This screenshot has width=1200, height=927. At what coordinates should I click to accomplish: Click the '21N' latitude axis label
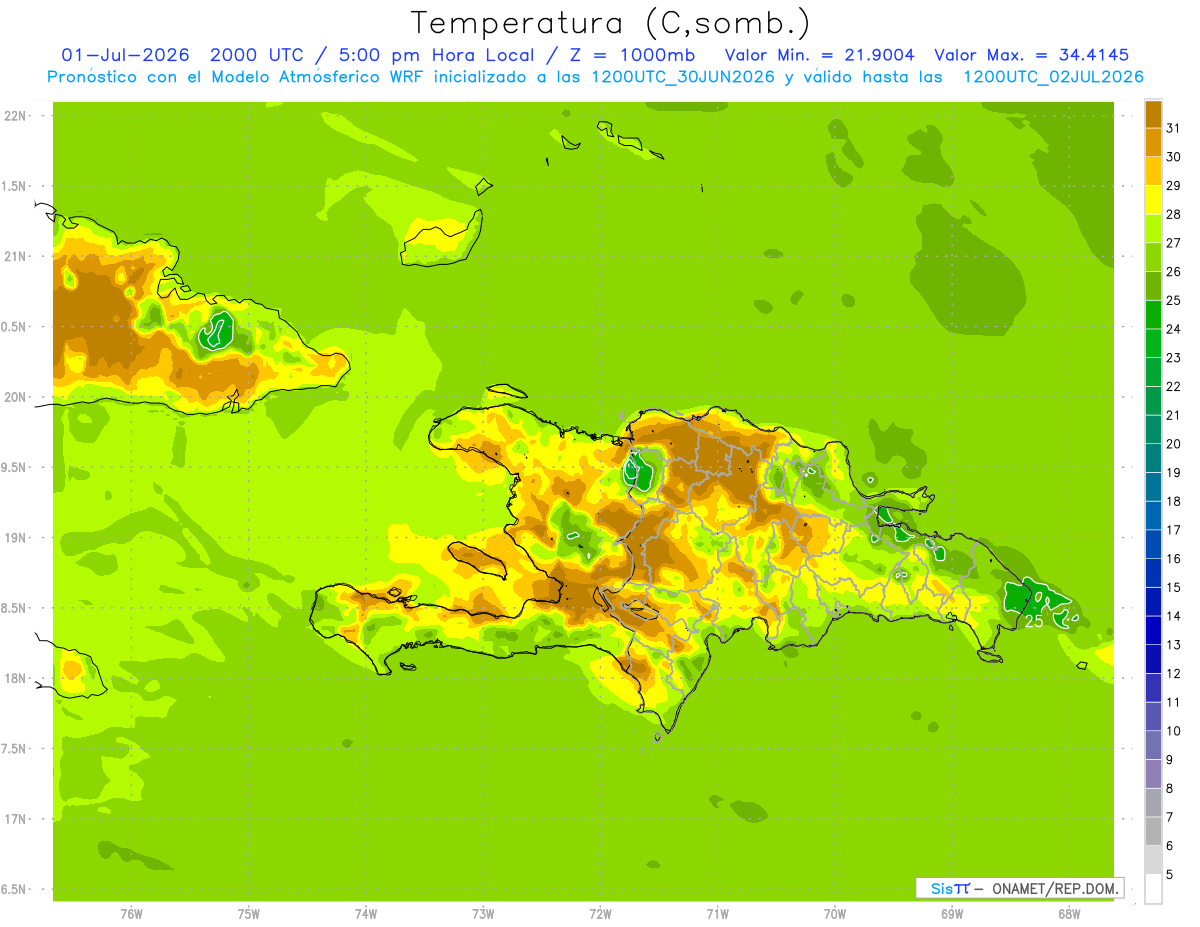[16, 256]
